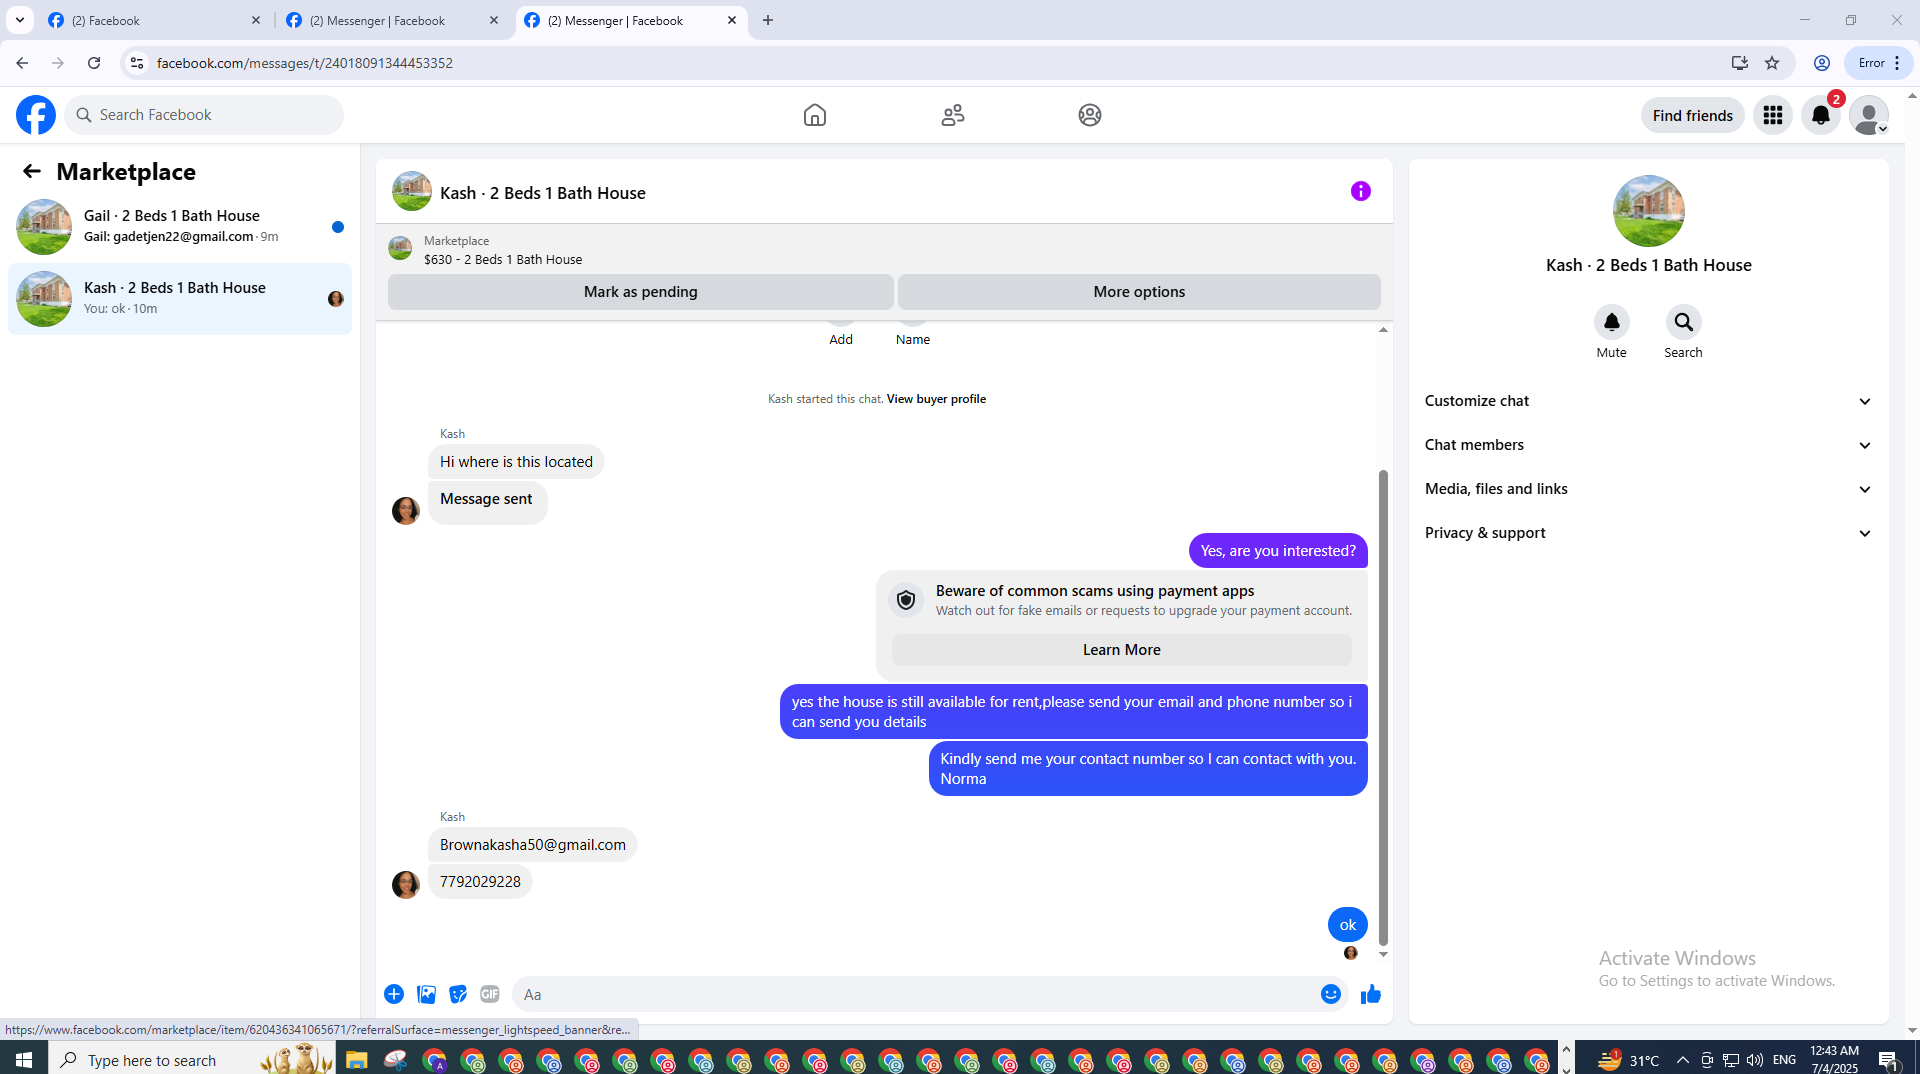Send a thumbs-up like
Screen dimensions: 1920x1074
coord(1371,994)
